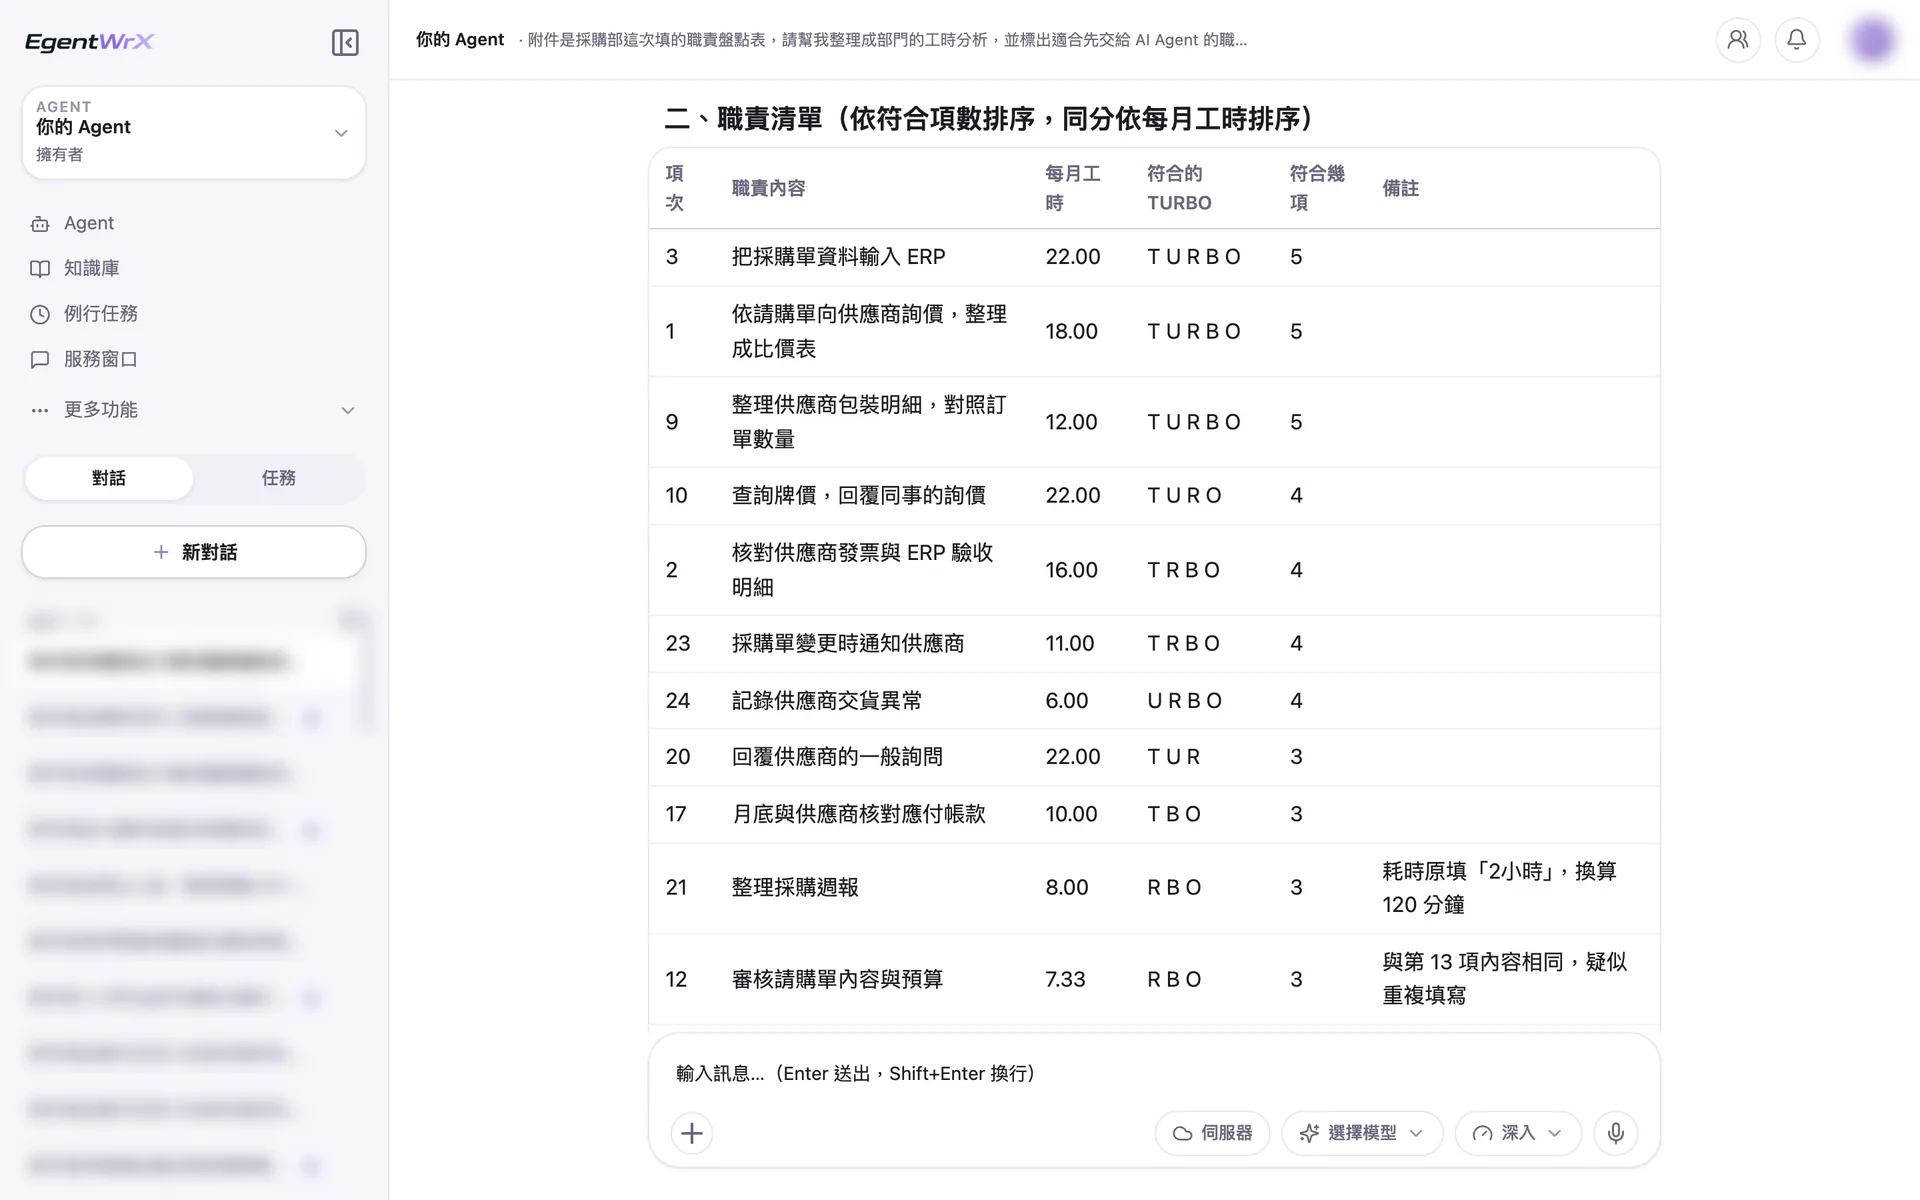
Task: Open 例行任務 menu item
Action: 194,314
